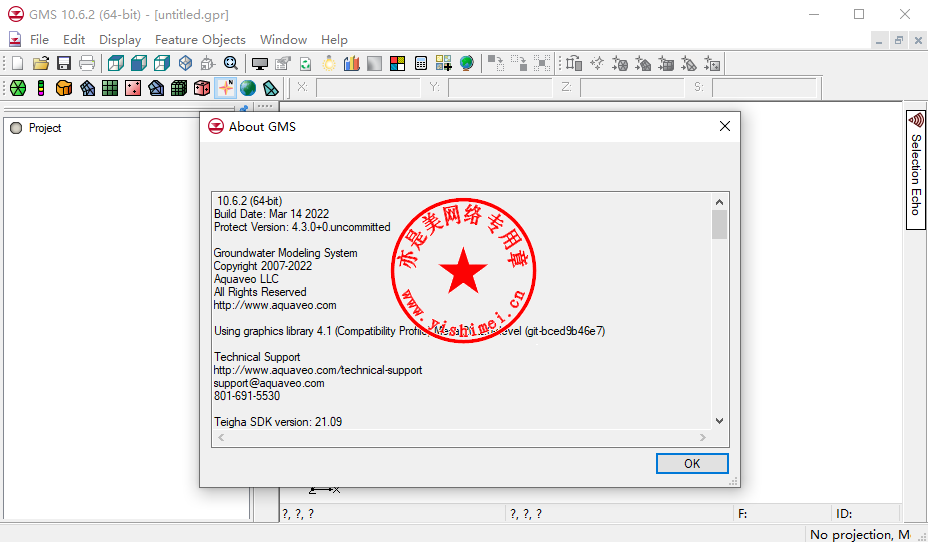Select the open-faced view cube icon
The width and height of the screenshot is (928, 542).
162,63
